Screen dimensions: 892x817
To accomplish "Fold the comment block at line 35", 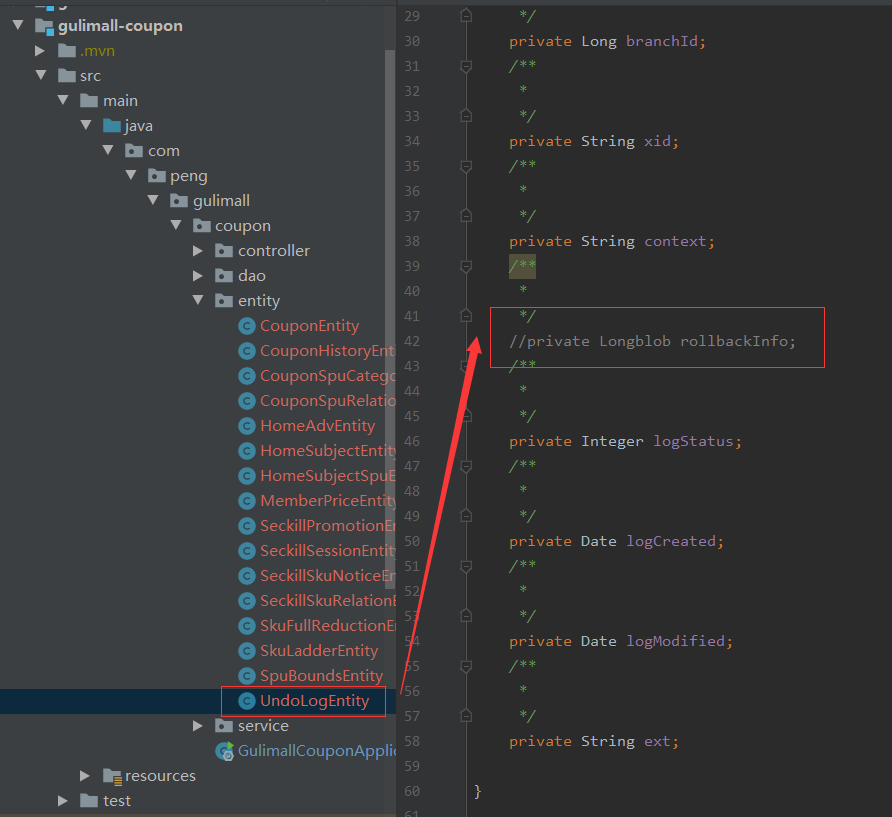I will pyautogui.click(x=466, y=166).
